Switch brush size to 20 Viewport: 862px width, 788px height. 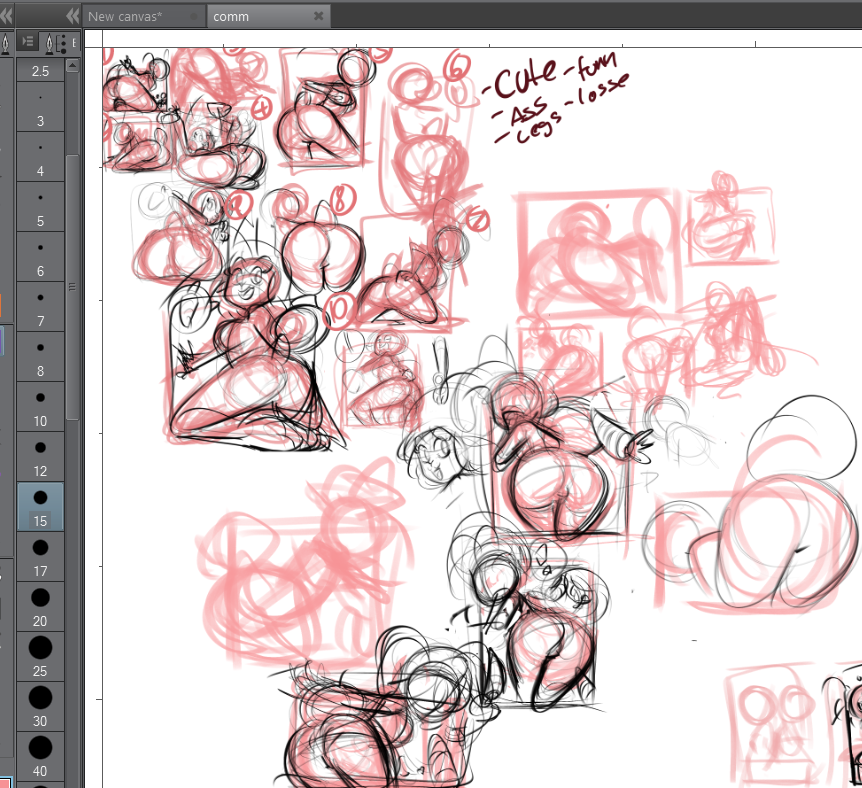(40, 608)
